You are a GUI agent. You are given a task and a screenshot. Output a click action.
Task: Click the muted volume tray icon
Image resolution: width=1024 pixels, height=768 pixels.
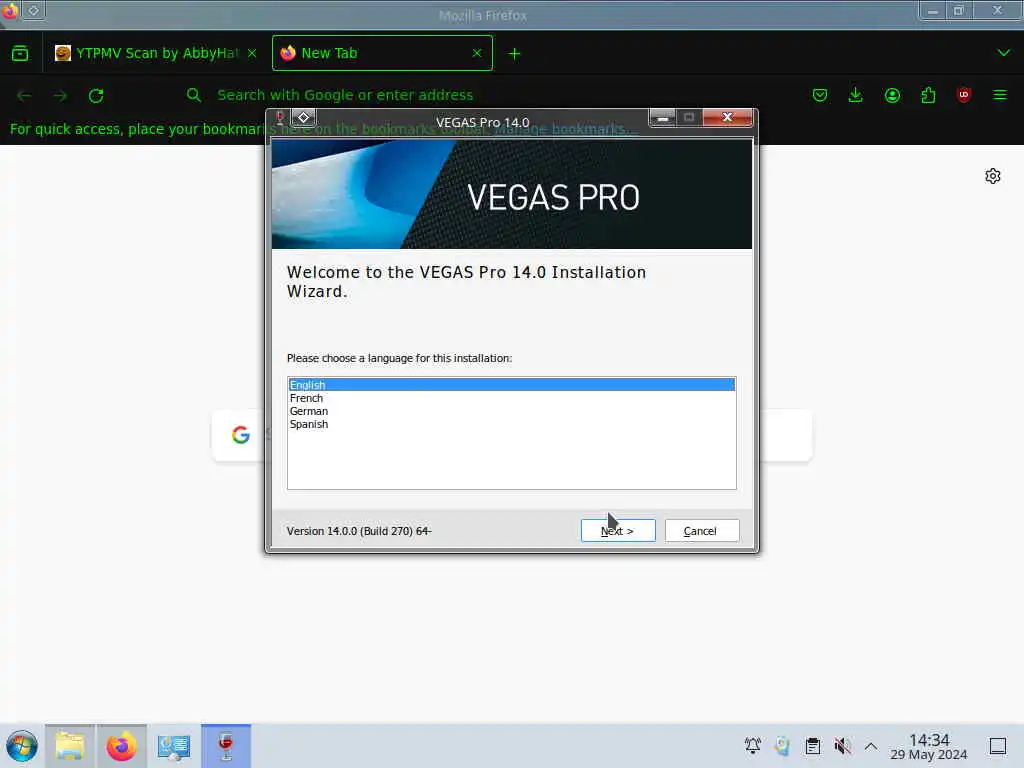coord(842,746)
